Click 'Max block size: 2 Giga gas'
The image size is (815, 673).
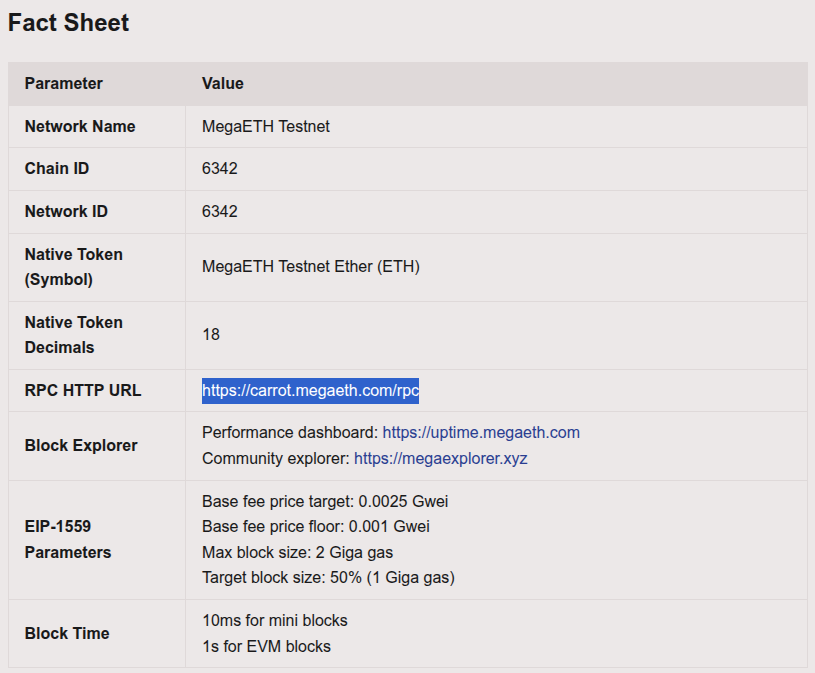point(297,552)
